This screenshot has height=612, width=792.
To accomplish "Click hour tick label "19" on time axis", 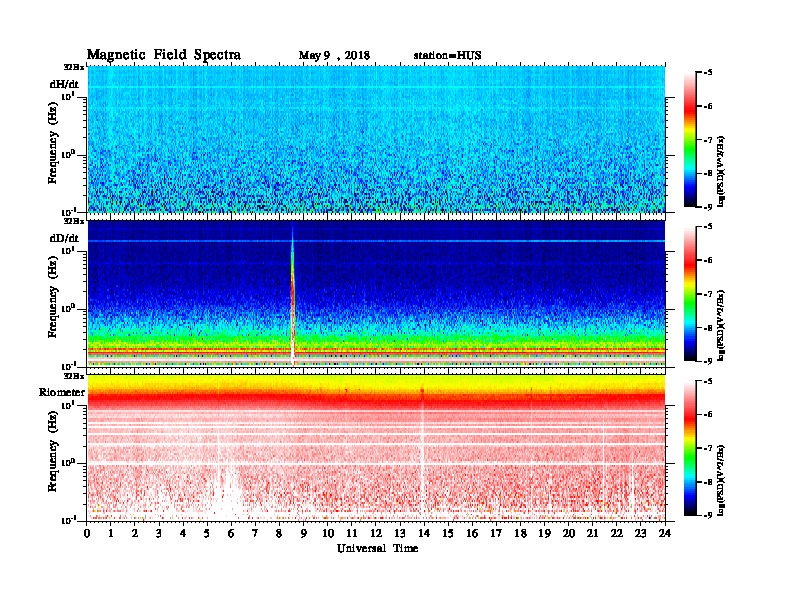I will 544,534.
